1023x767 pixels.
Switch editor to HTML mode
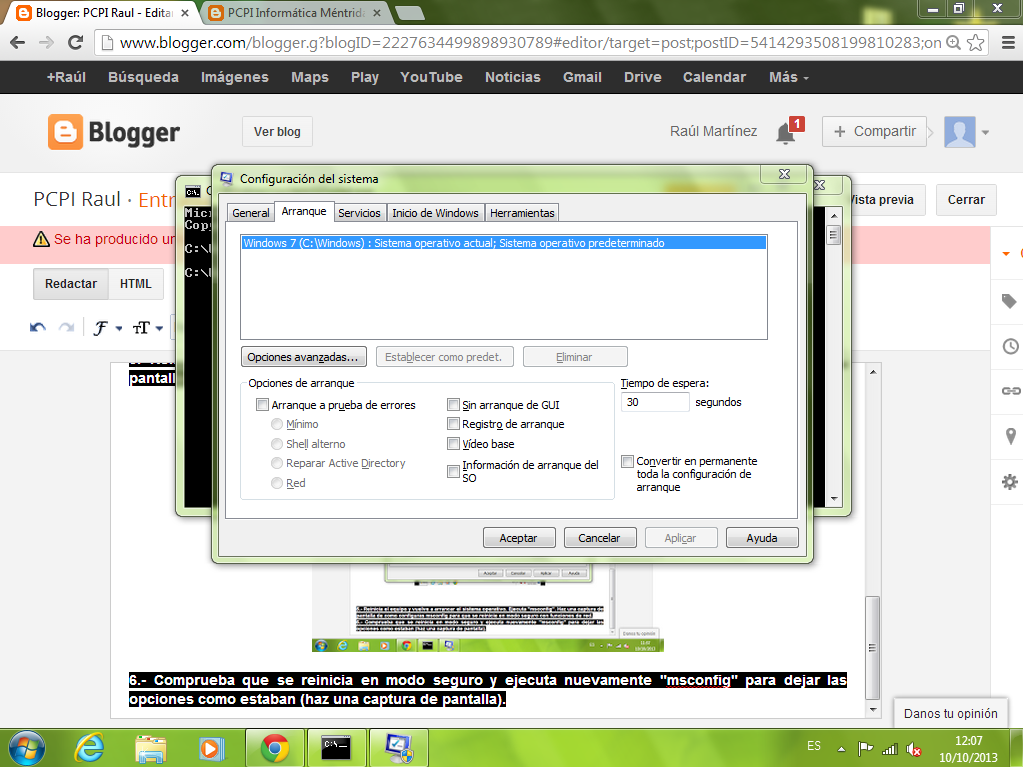(x=136, y=284)
